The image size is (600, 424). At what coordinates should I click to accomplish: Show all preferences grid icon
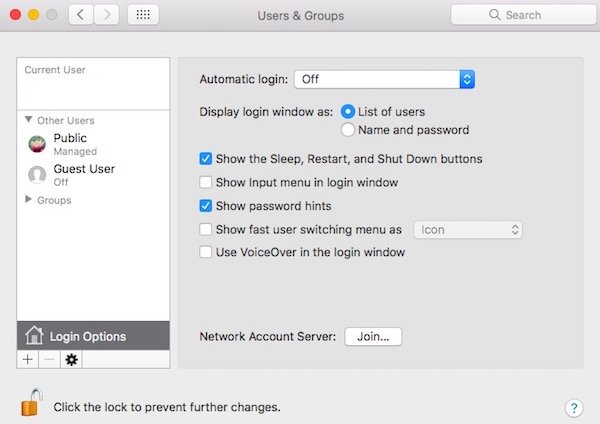(143, 15)
